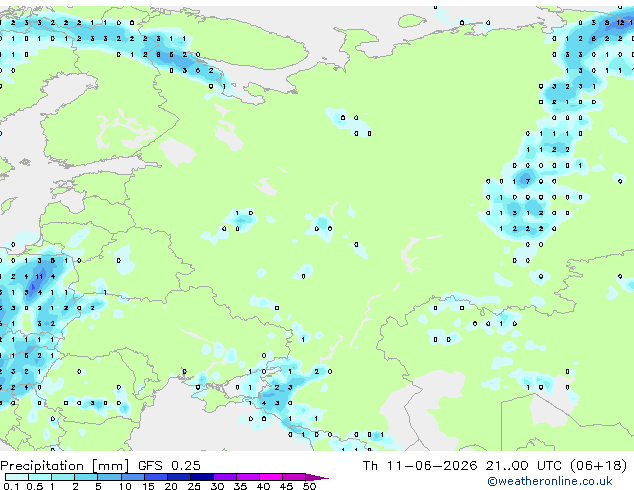Pick the legend swatch between 5 and 10
The height and width of the screenshot is (490, 634).
[x=109, y=477]
